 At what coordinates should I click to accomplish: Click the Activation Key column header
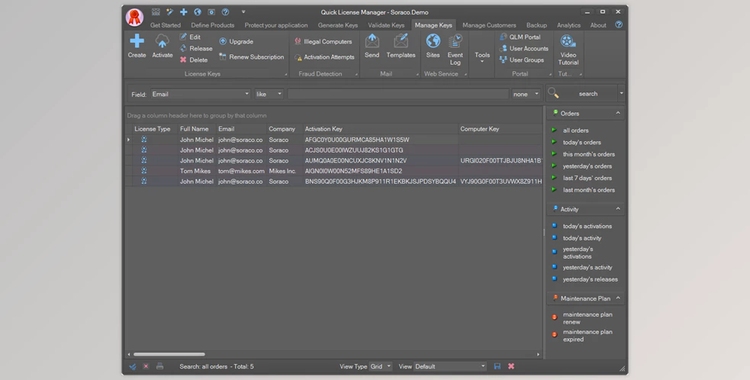click(x=380, y=129)
